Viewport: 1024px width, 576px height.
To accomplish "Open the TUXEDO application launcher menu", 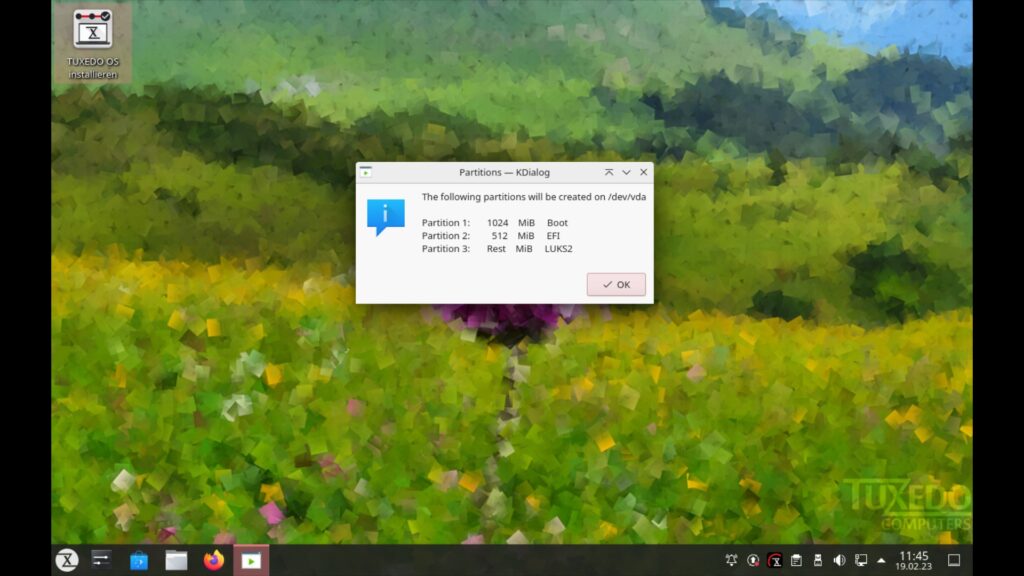I will [67, 560].
